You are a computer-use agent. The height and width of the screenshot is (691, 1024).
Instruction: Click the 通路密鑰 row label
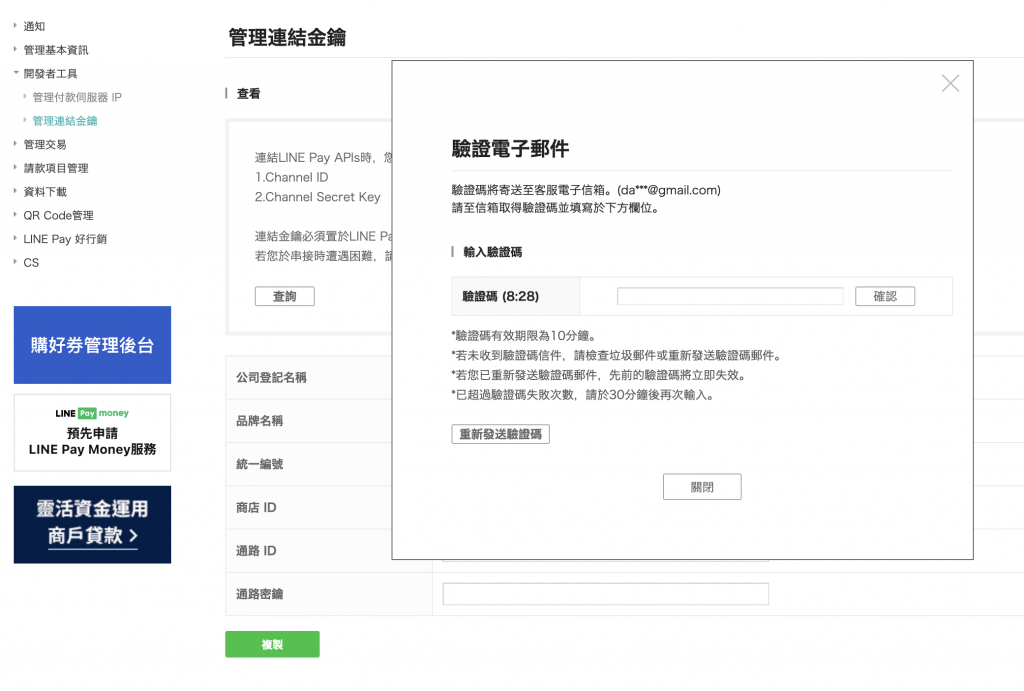click(x=259, y=594)
